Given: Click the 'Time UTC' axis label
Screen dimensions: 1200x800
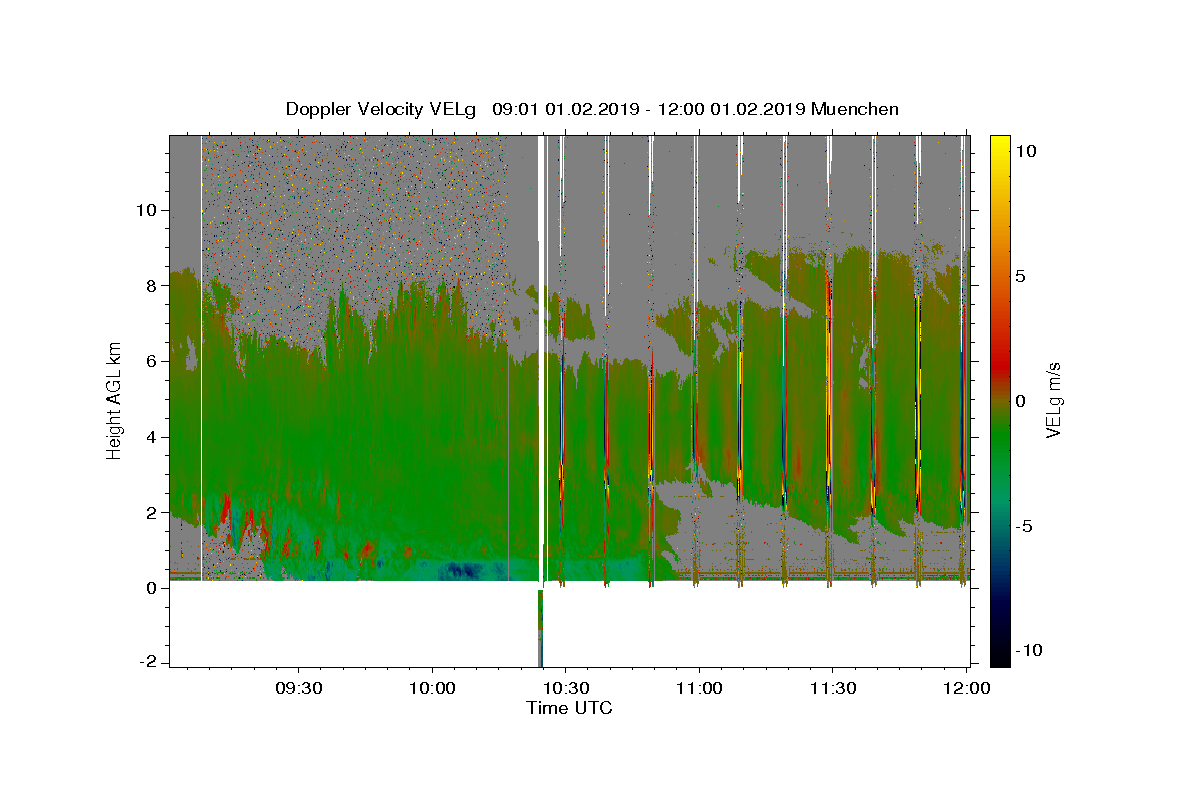Looking at the screenshot, I should (569, 708).
